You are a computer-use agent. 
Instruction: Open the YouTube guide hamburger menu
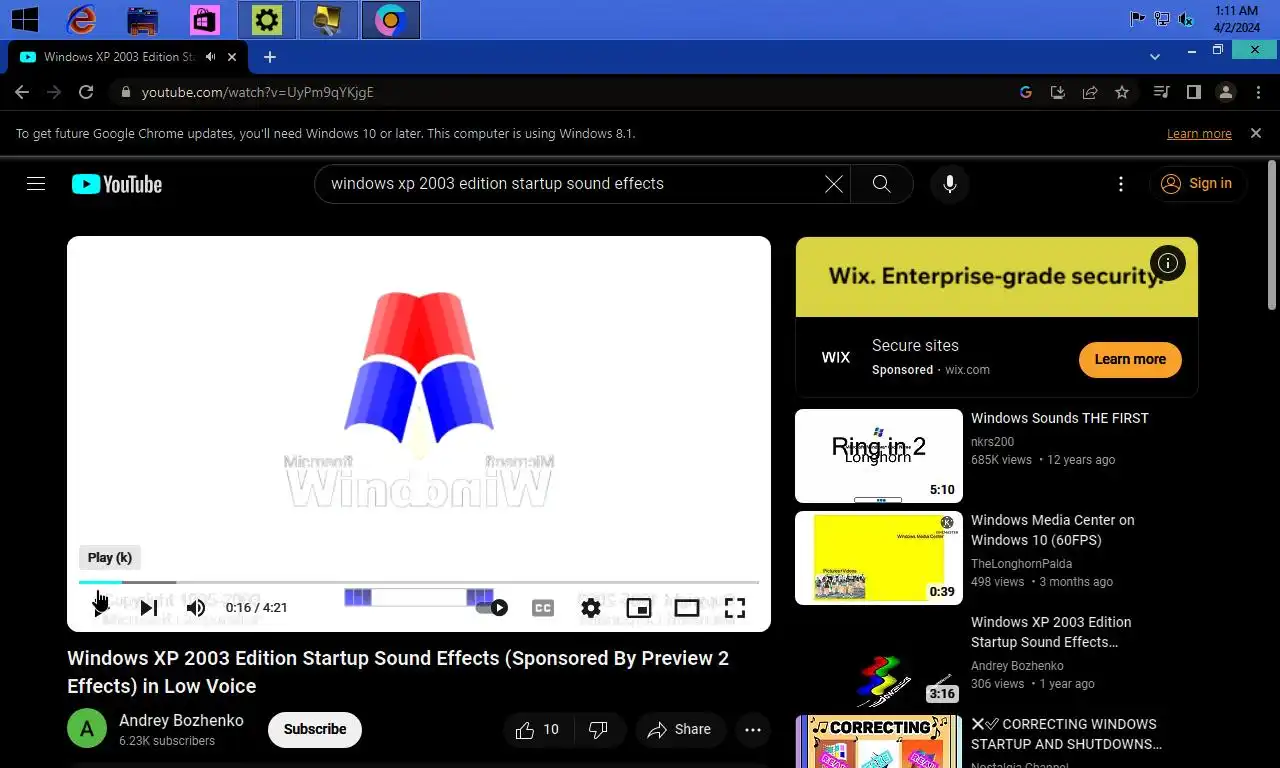[36, 183]
